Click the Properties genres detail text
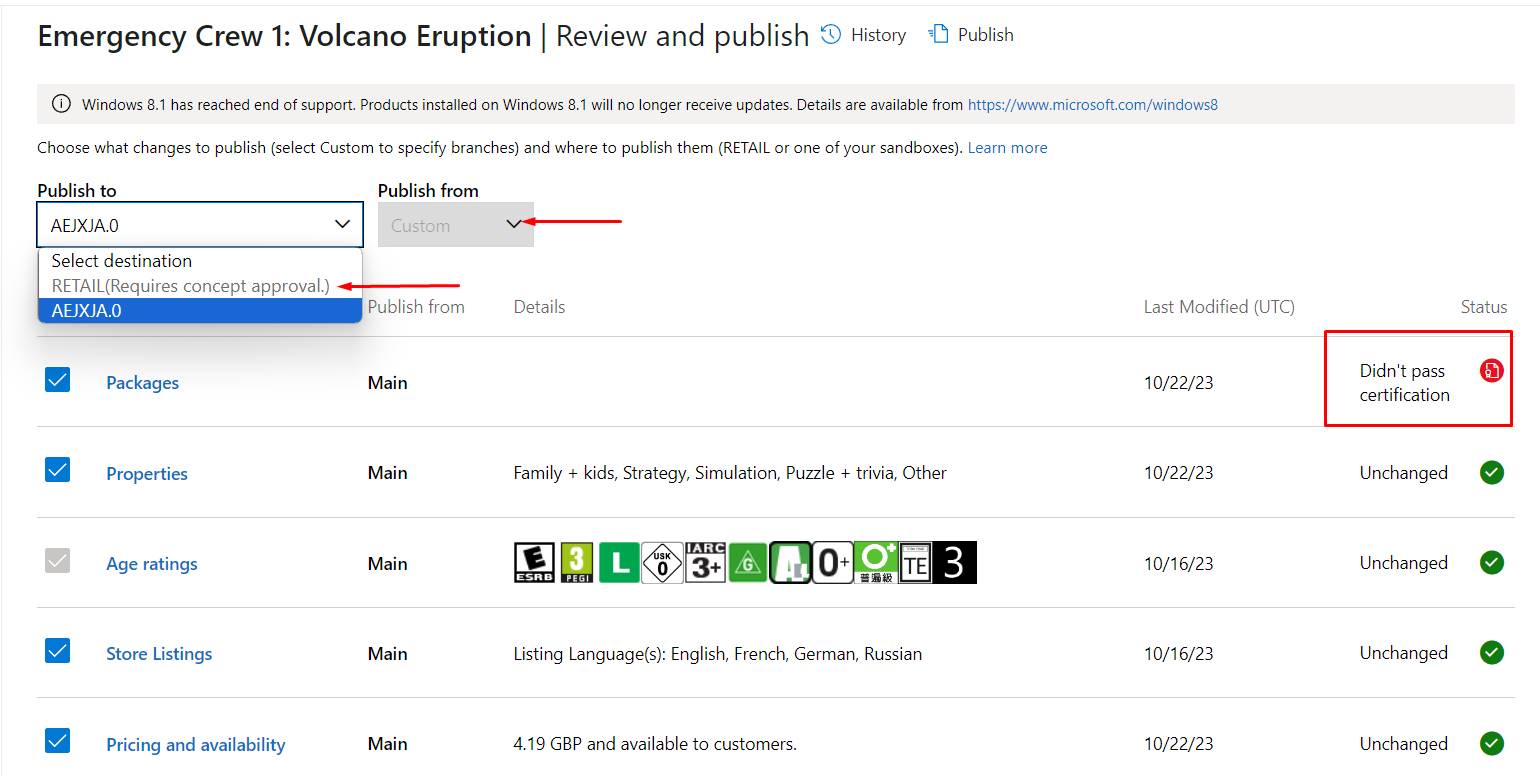This screenshot has width=1540, height=776. tap(730, 473)
